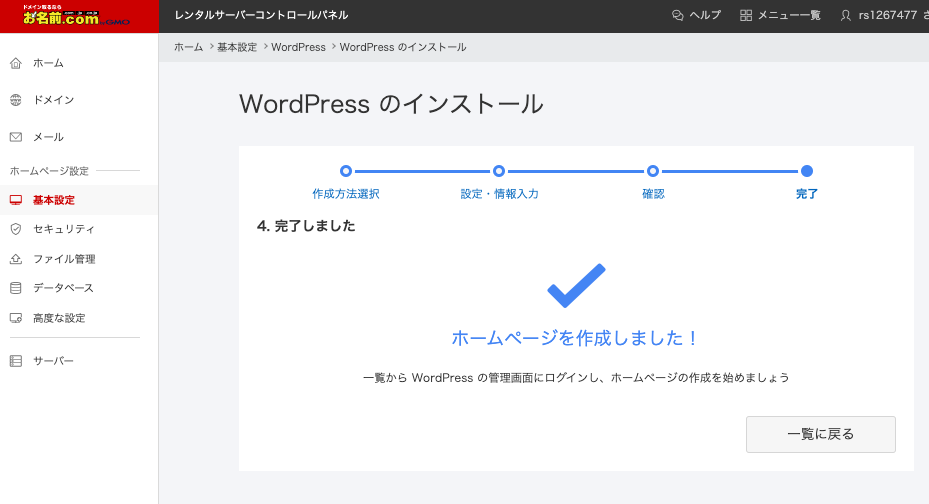Click the Mail envelope icon
The image size is (929, 504).
15,137
